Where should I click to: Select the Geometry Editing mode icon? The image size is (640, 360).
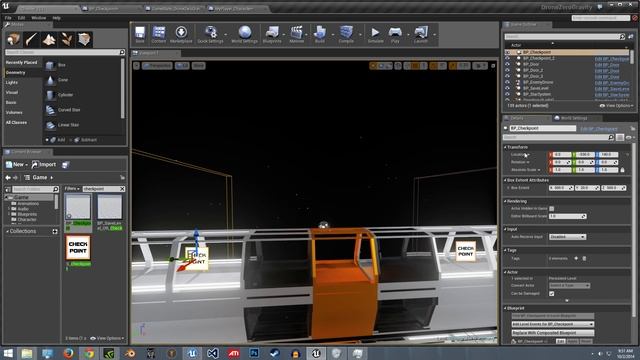(x=84, y=39)
